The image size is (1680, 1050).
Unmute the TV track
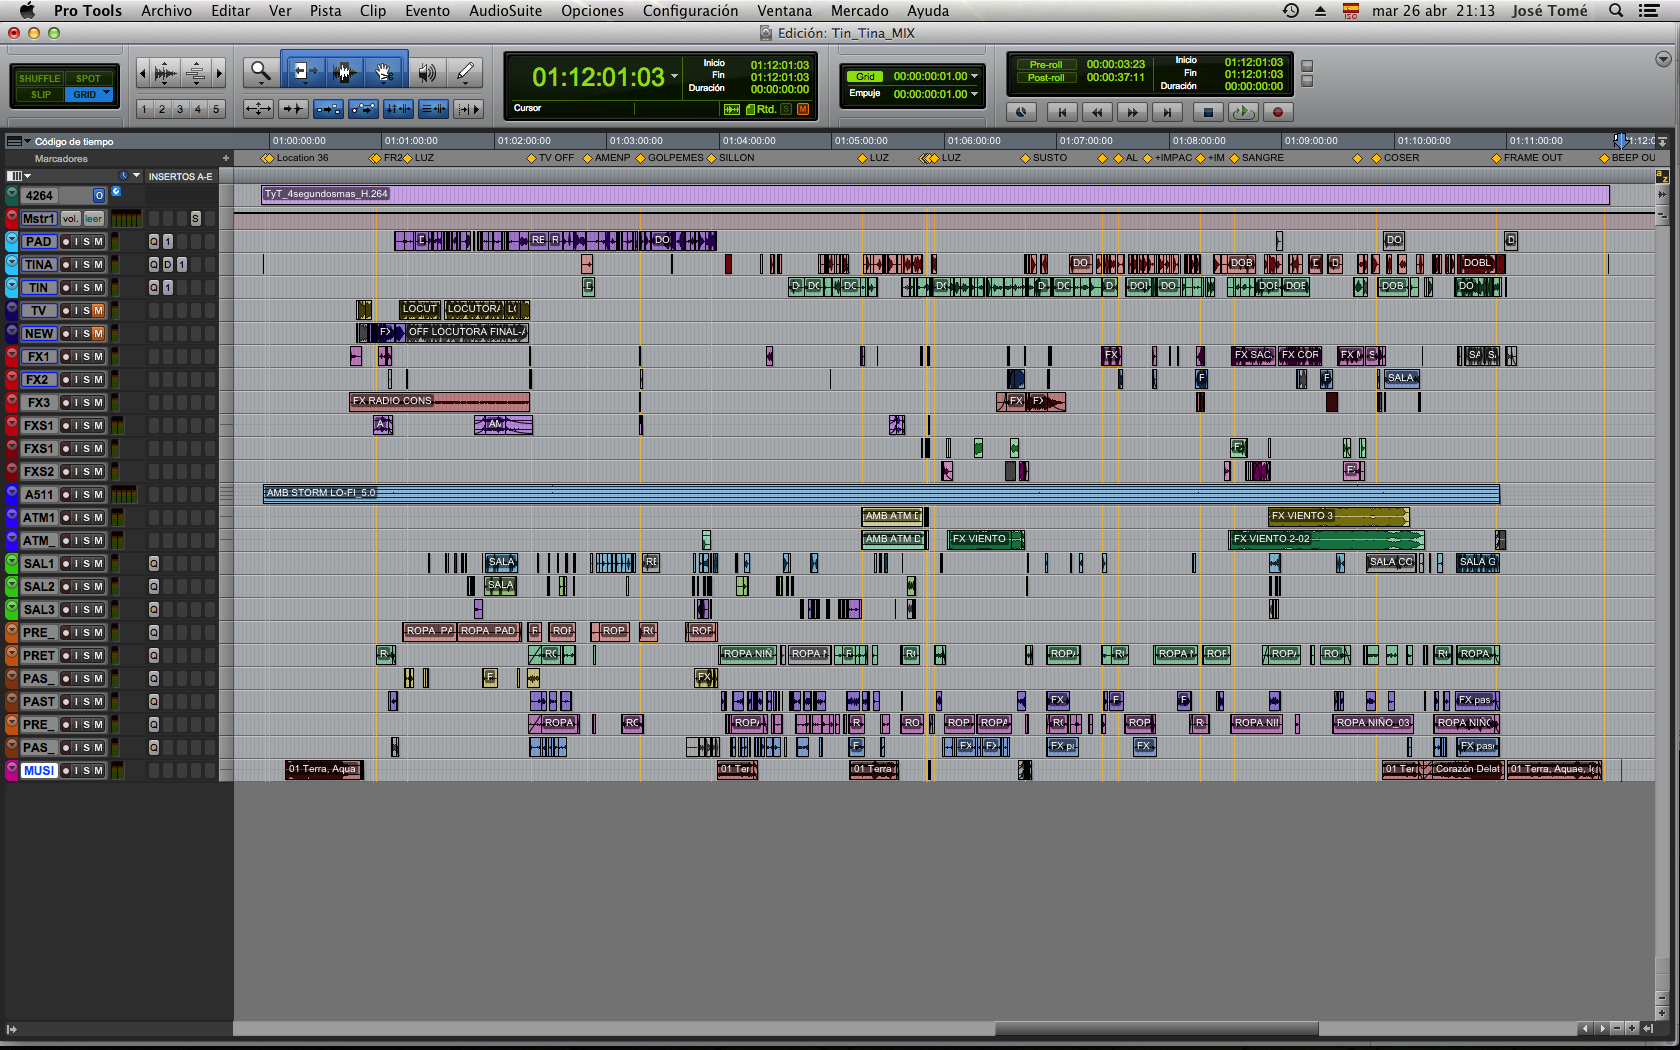[x=98, y=311]
